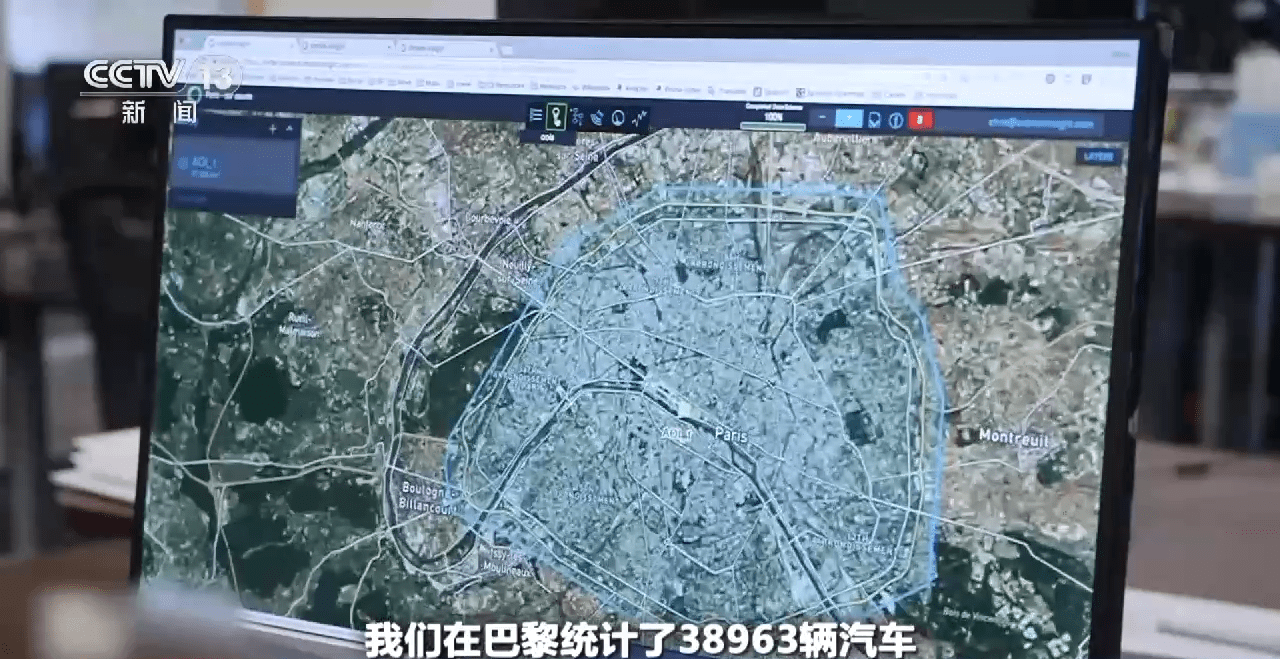Click the Nanterre label on the map
The height and width of the screenshot is (659, 1280).
pyautogui.click(x=366, y=226)
